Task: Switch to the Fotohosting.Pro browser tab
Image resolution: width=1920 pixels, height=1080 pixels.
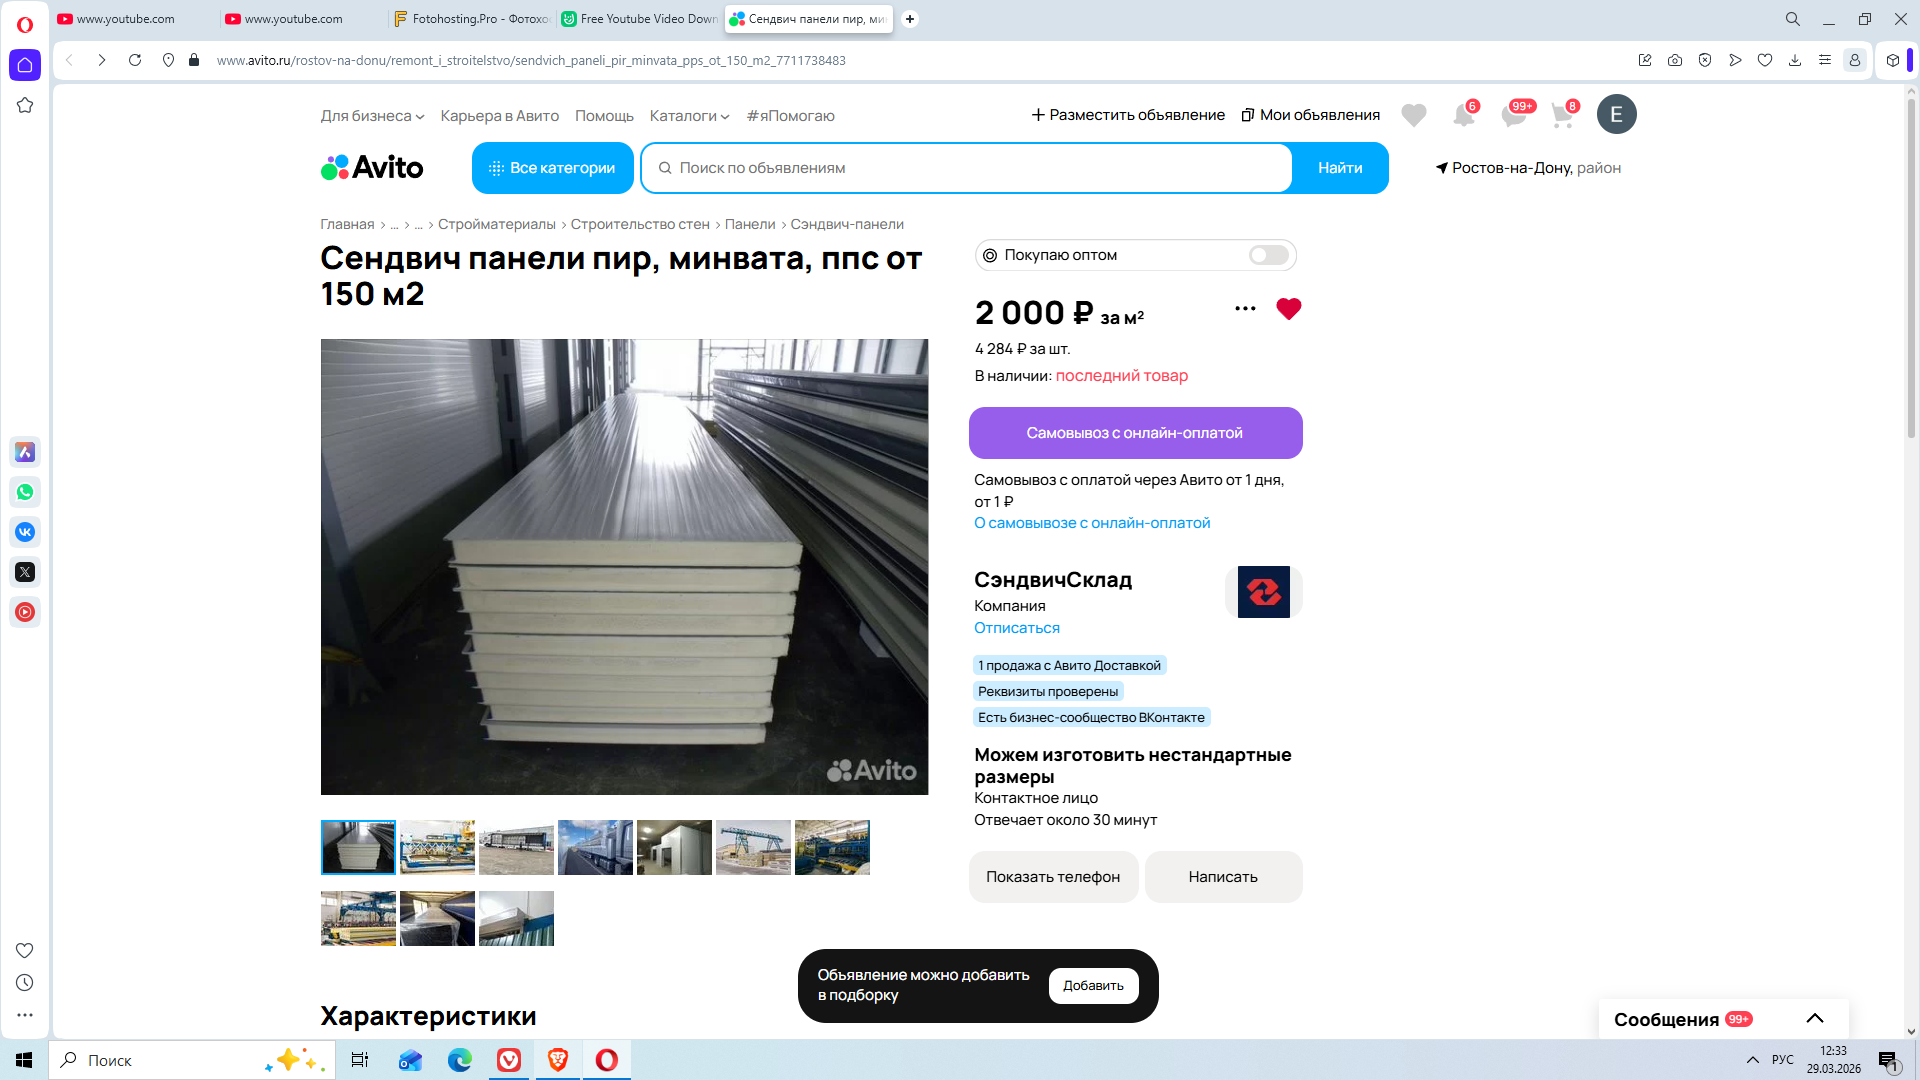Action: point(471,19)
